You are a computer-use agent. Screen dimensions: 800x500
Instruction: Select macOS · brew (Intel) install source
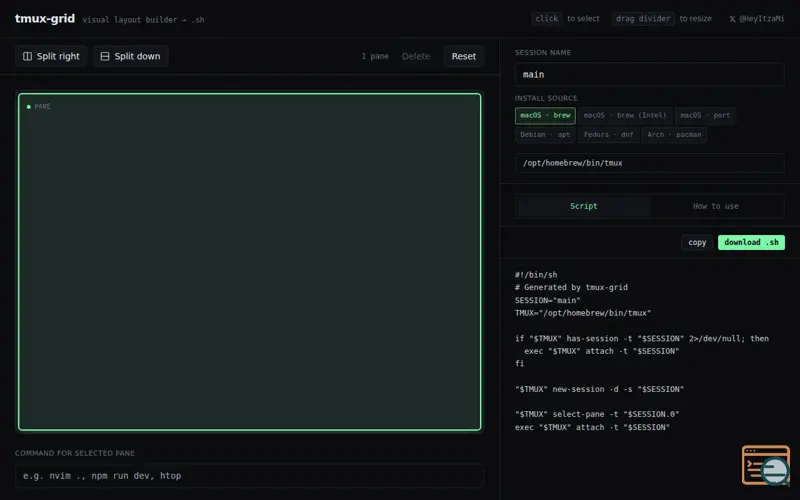[x=625, y=115]
